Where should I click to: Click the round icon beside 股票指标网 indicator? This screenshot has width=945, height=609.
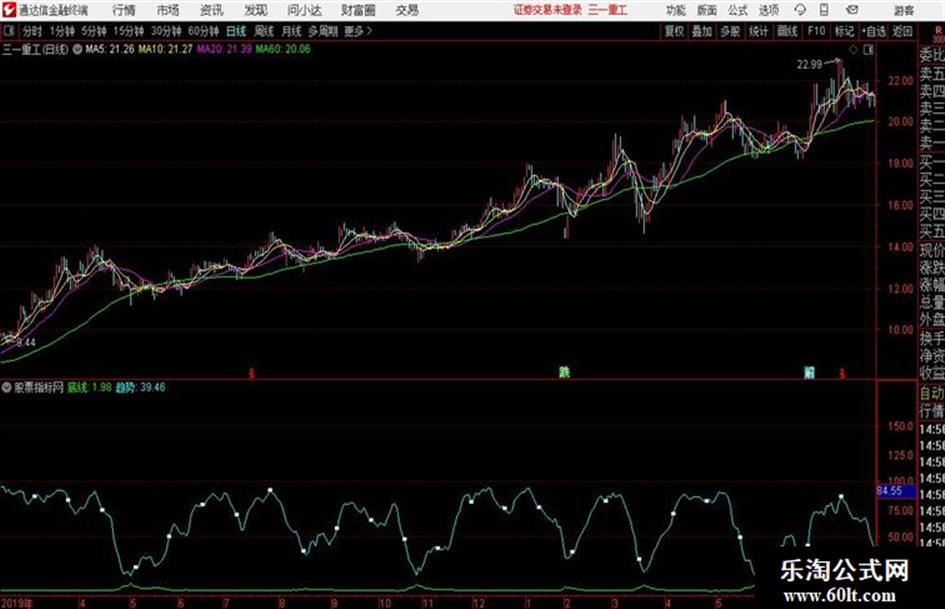(x=7, y=388)
